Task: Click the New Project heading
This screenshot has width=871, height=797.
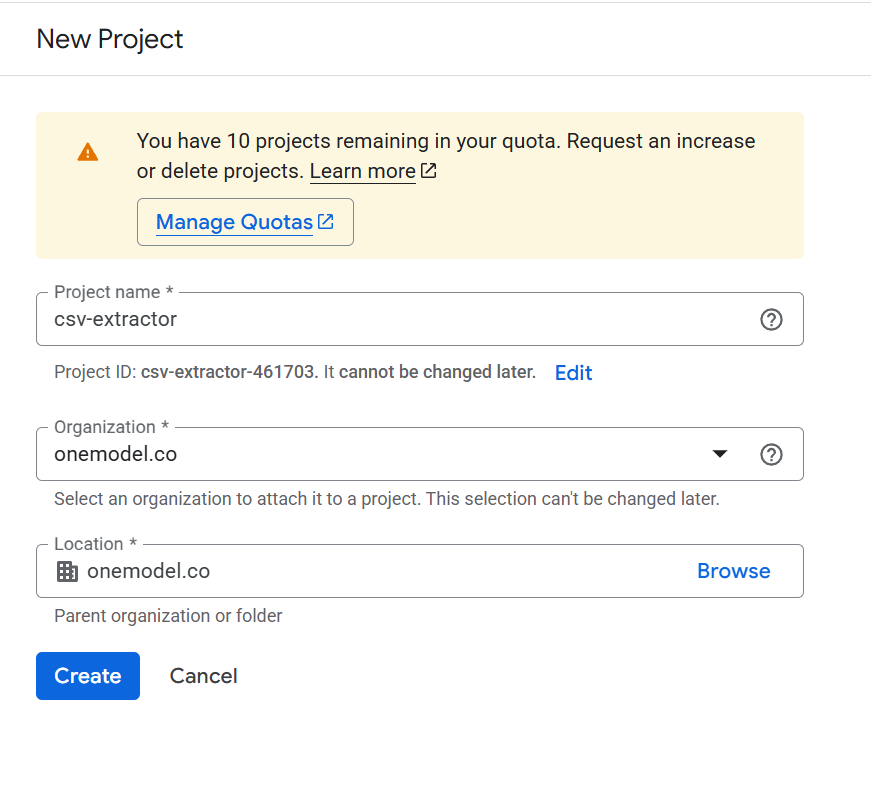Action: [x=110, y=39]
